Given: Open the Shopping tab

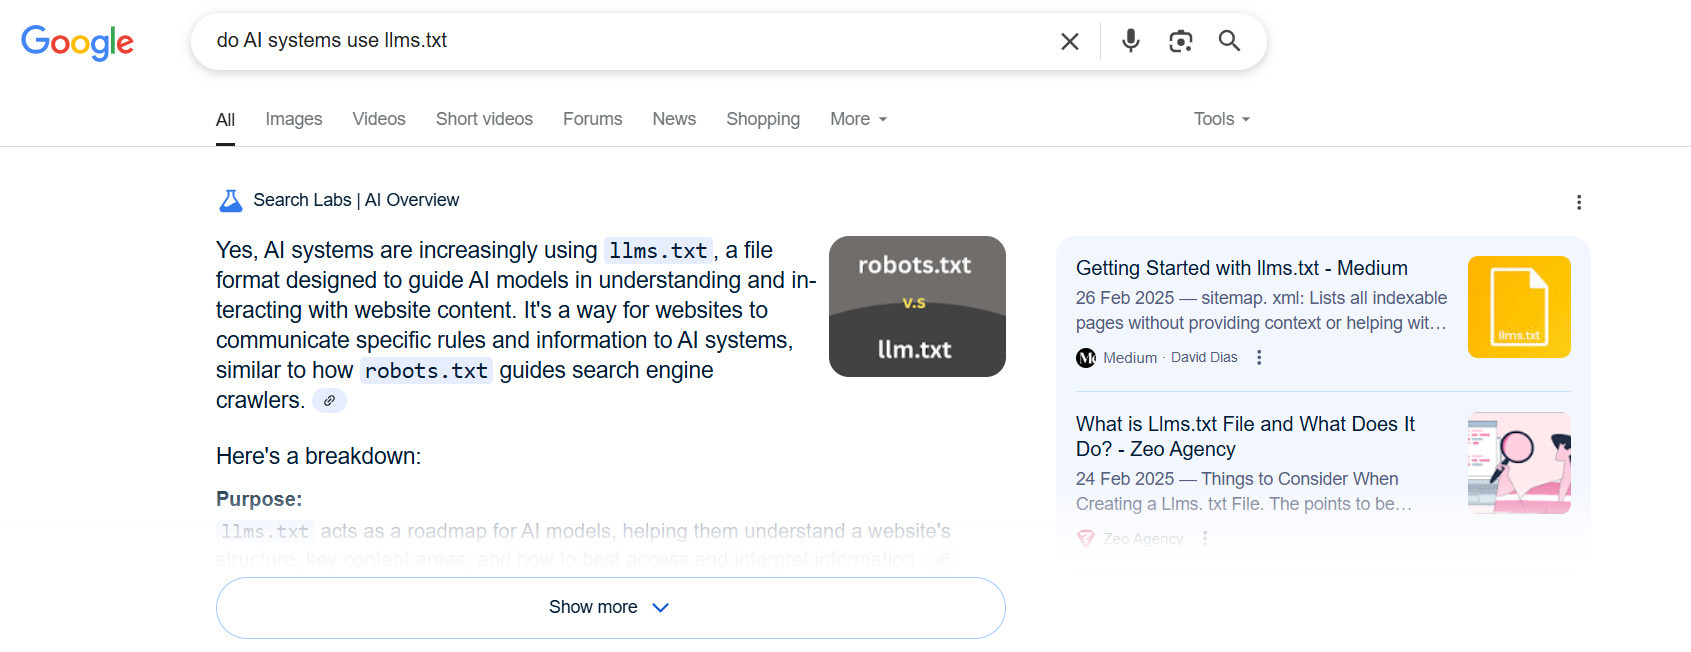Looking at the screenshot, I should point(763,119).
